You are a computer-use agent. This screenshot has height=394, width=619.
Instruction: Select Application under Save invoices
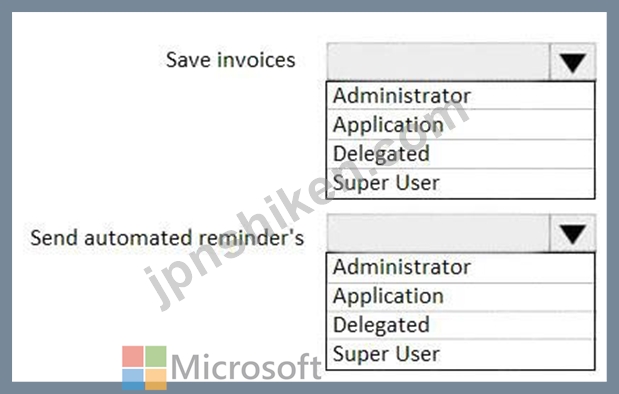[x=460, y=125]
